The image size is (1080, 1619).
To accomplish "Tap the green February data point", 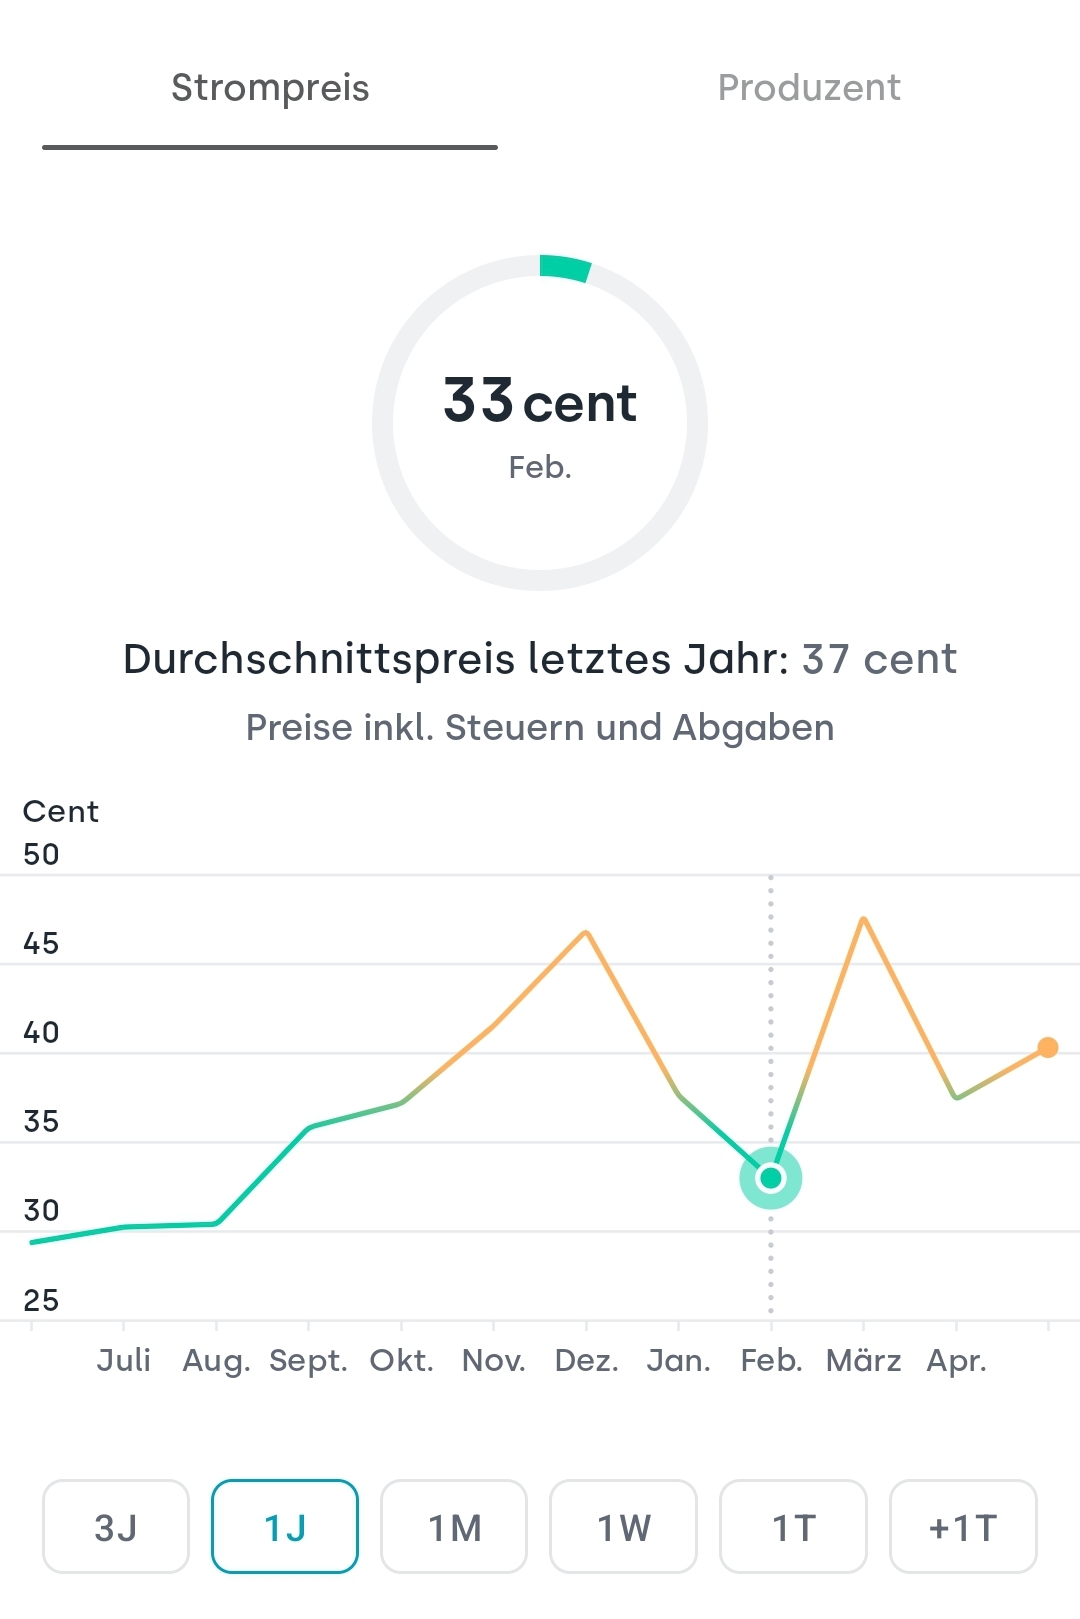I will click(x=771, y=1178).
